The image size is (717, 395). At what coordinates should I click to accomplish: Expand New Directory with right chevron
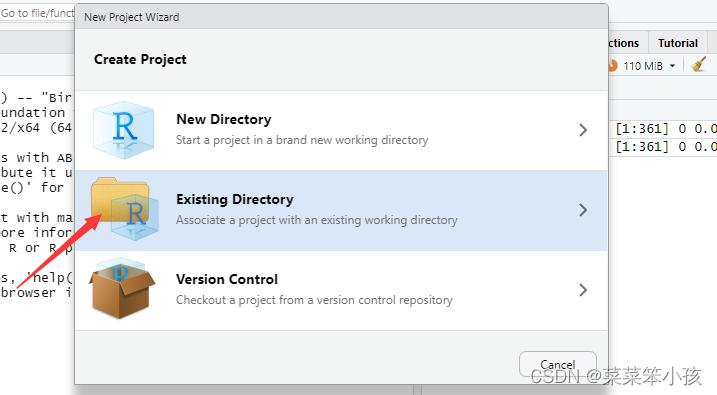(x=583, y=130)
